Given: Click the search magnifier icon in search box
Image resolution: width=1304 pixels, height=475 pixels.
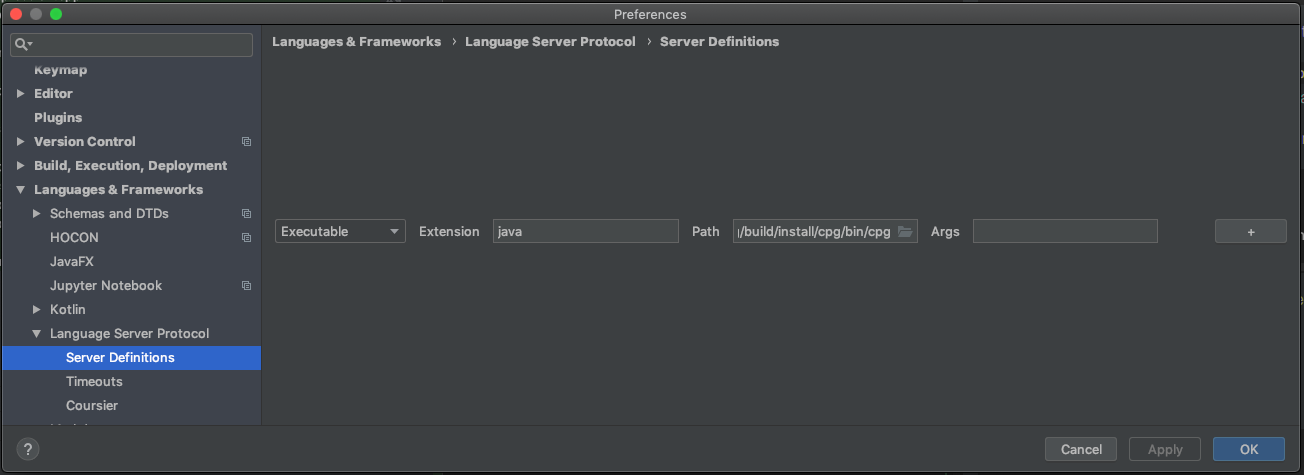Looking at the screenshot, I should pos(23,45).
